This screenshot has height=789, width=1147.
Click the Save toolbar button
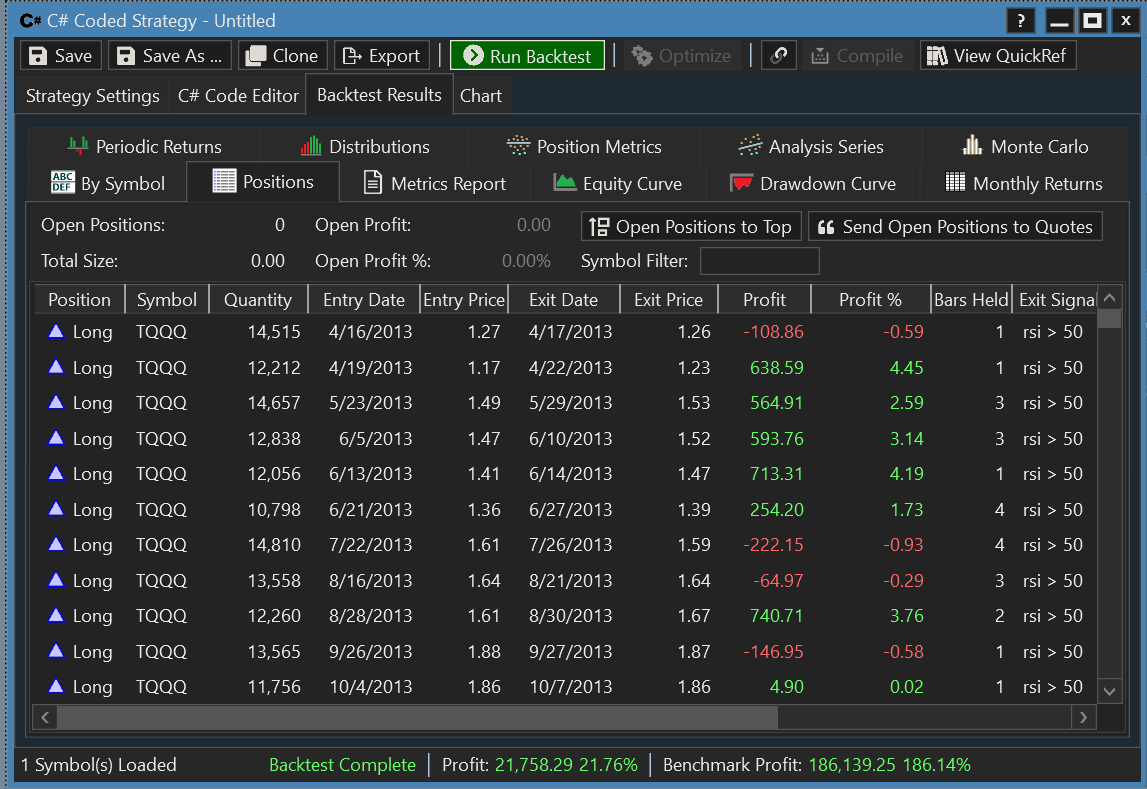pos(61,56)
